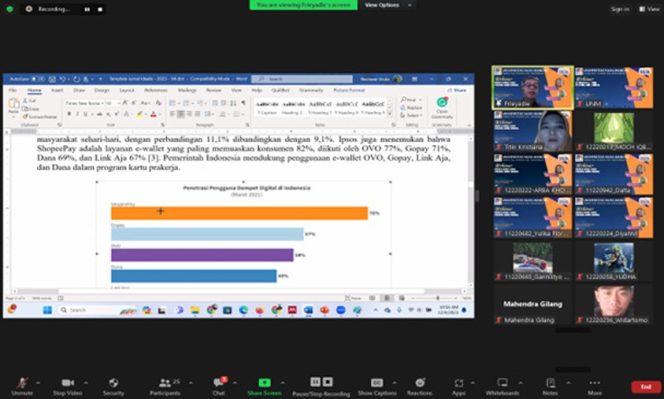Open the References tab in Word ribbon
The width and height of the screenshot is (664, 399).
click(x=156, y=90)
